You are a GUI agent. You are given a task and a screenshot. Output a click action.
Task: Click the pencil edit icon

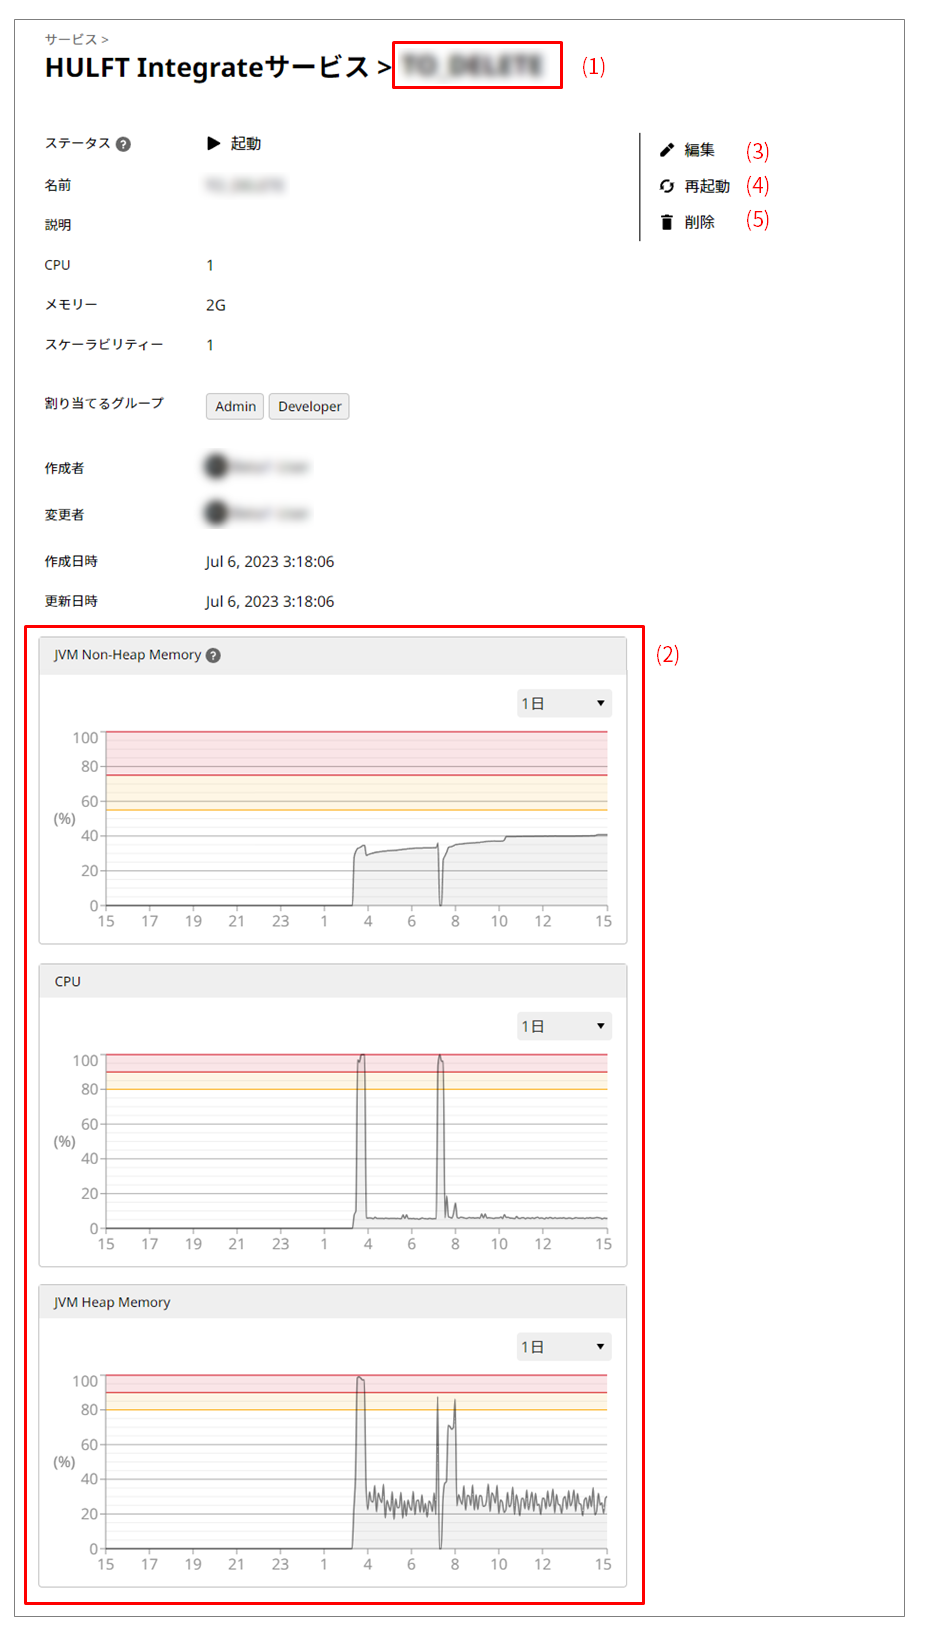click(667, 150)
